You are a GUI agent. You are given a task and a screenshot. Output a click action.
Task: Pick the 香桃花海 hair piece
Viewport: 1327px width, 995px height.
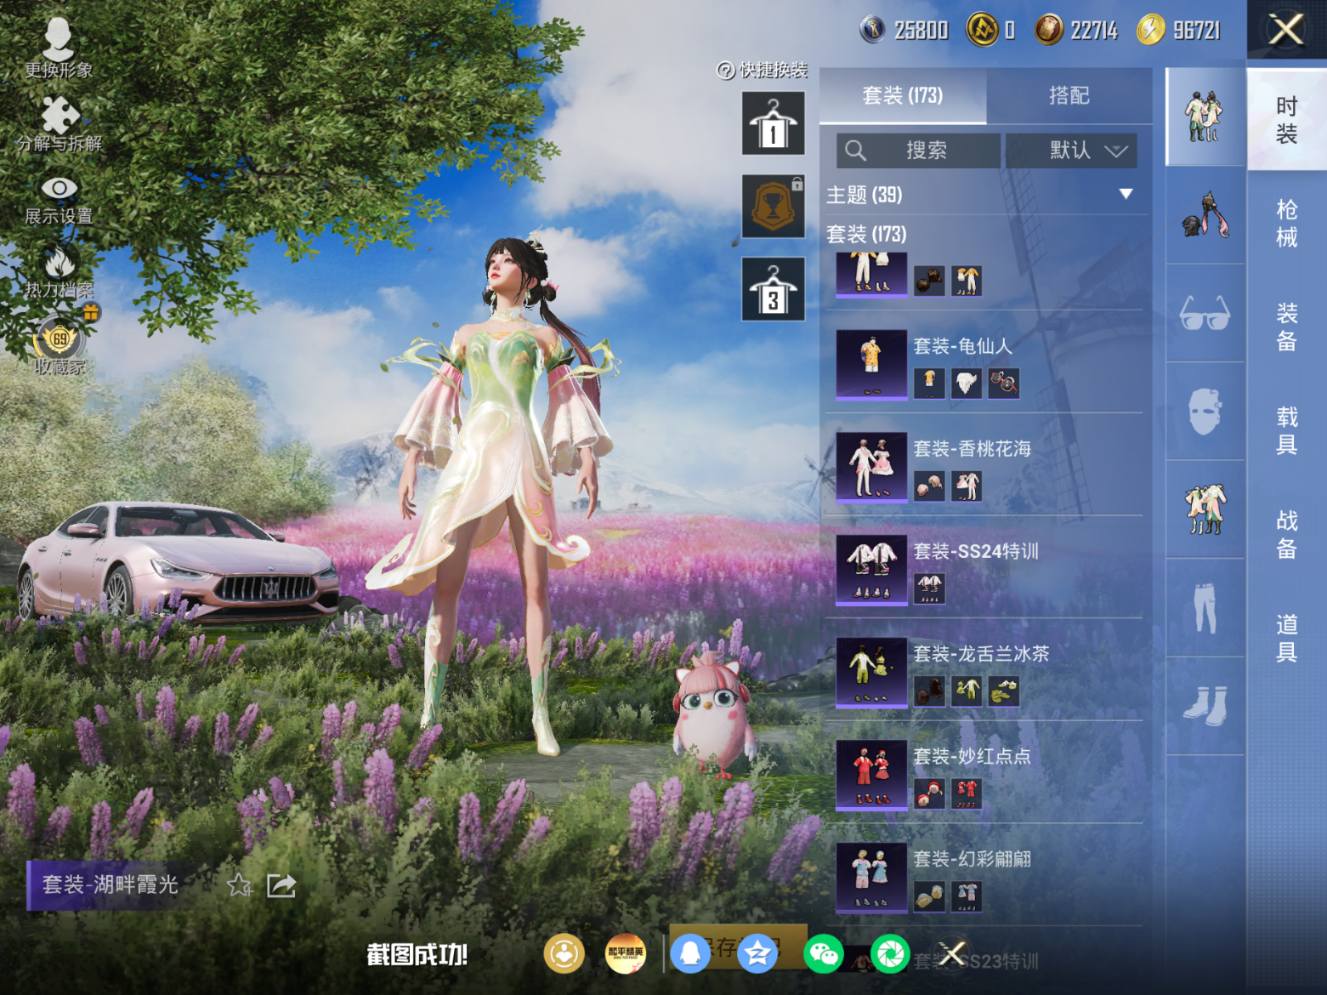coord(929,486)
